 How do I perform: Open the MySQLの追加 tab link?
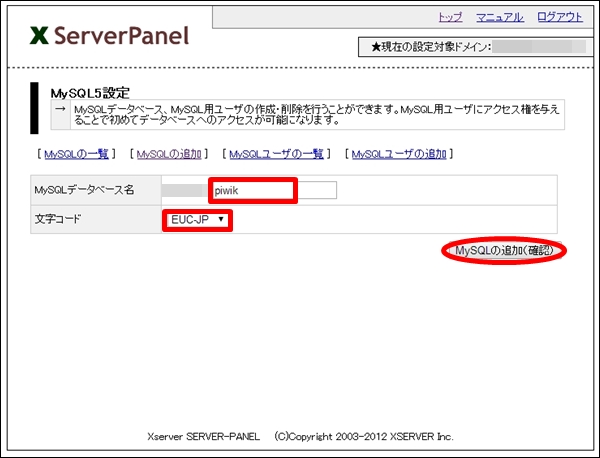[x=169, y=154]
